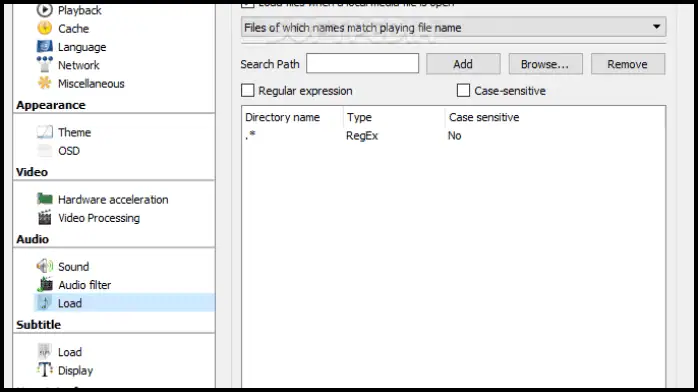698x392 pixels.
Task: Open Display under Subtitle
Action: [x=76, y=371]
